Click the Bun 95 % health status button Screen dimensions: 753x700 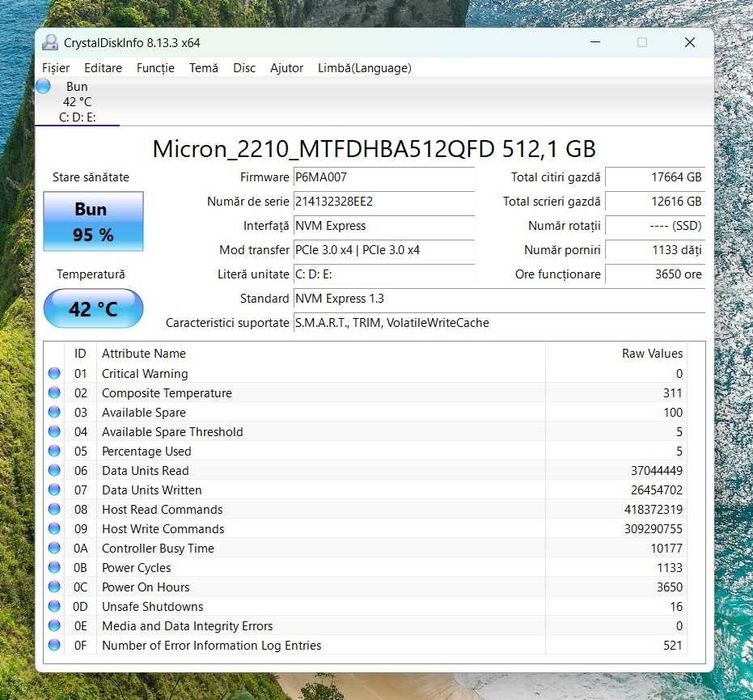coord(93,221)
